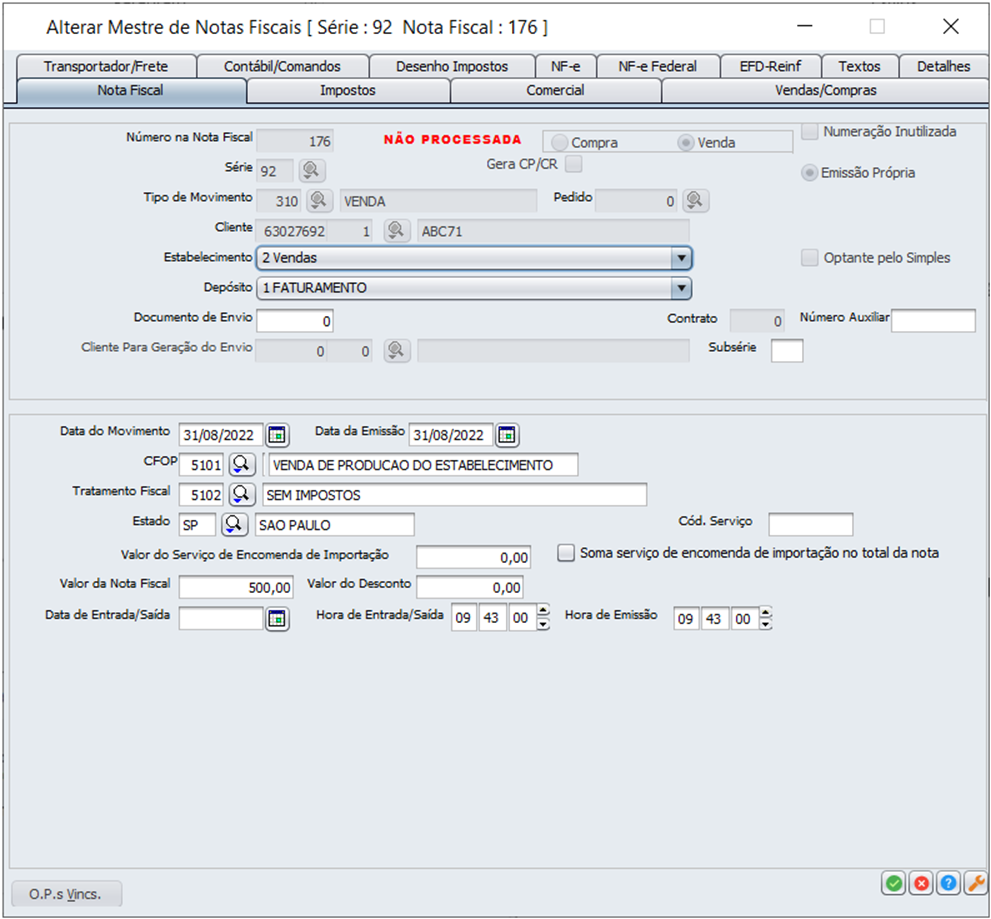Click the SAO PAULO state name field
Viewport: 991px width, 919px height.
pos(335,525)
